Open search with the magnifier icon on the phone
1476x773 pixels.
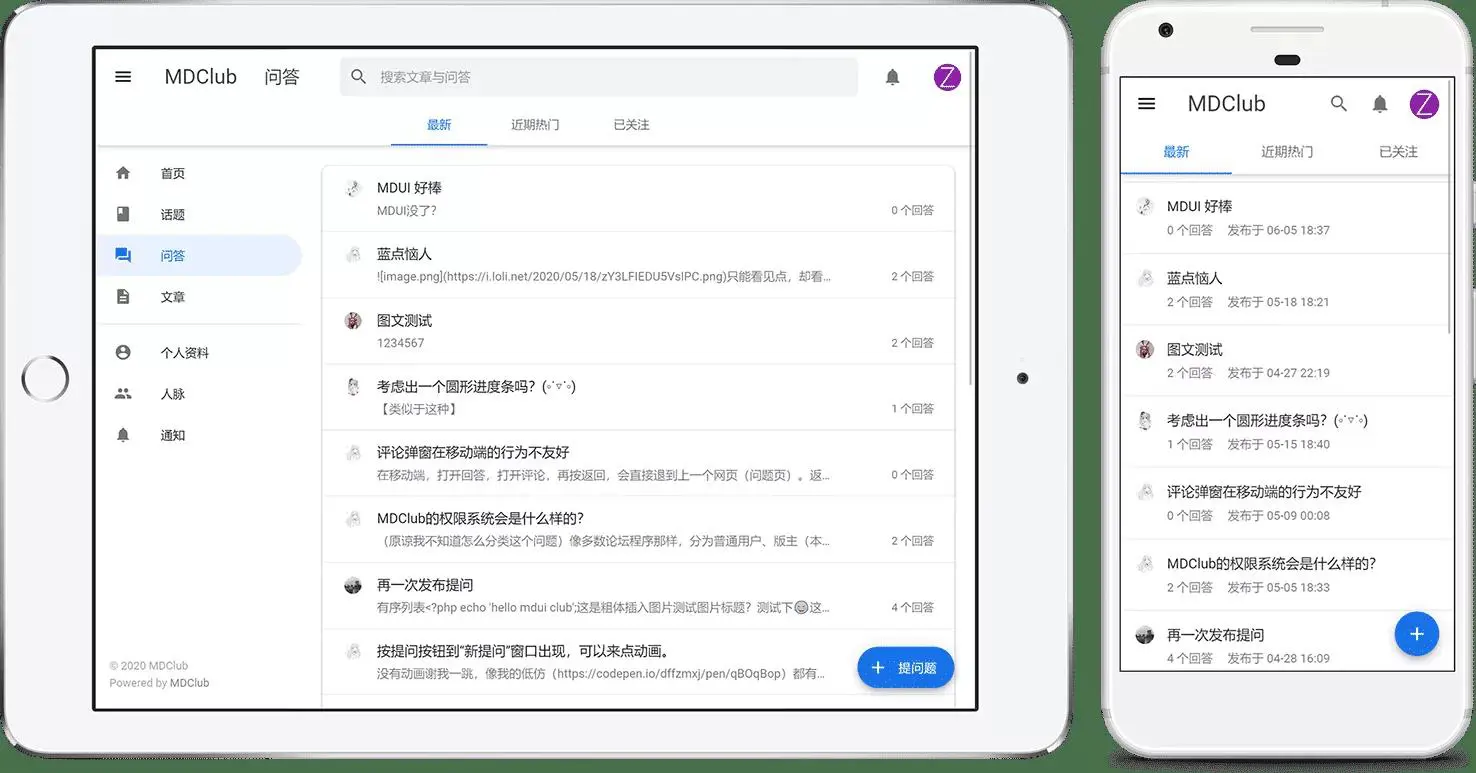[x=1338, y=103]
